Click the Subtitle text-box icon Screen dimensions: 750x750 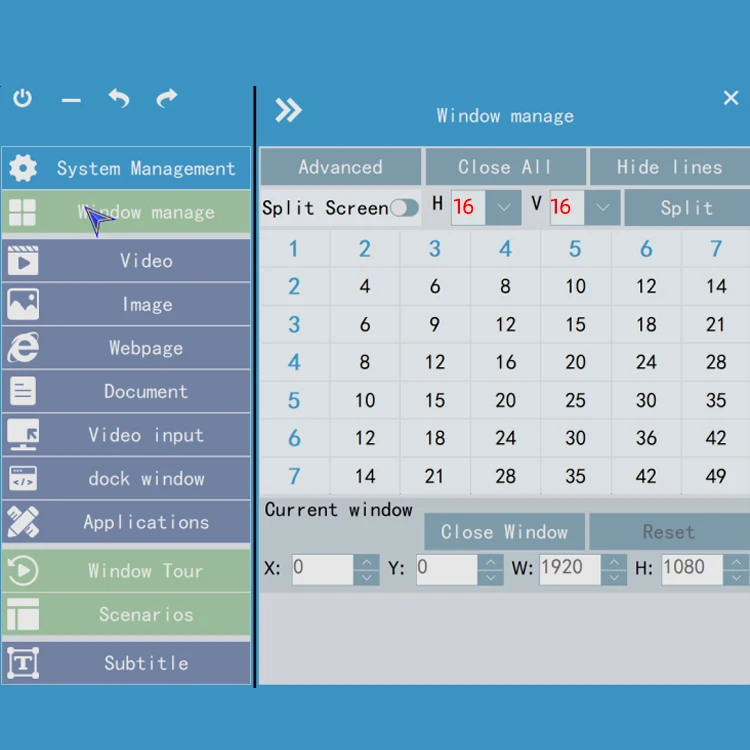click(x=23, y=663)
